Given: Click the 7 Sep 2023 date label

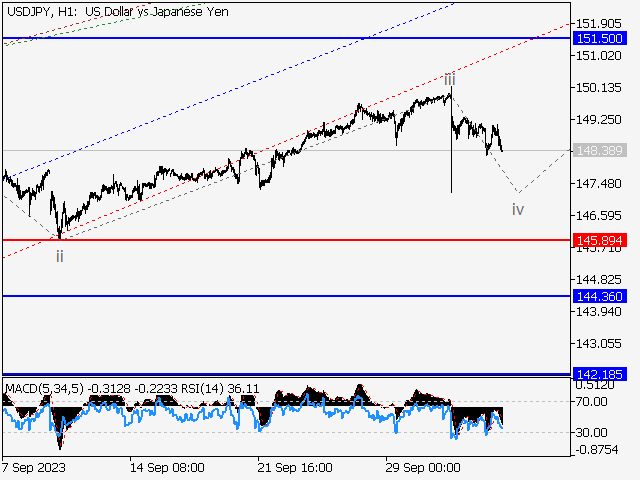Looking at the screenshot, I should click(x=33, y=467).
